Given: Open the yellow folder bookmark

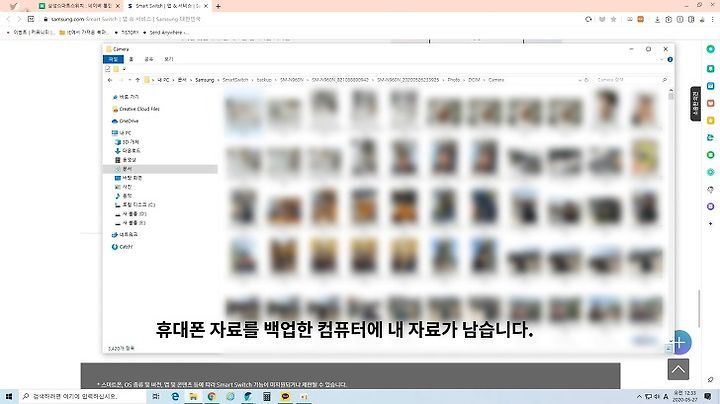Looking at the screenshot, I should point(84,33).
